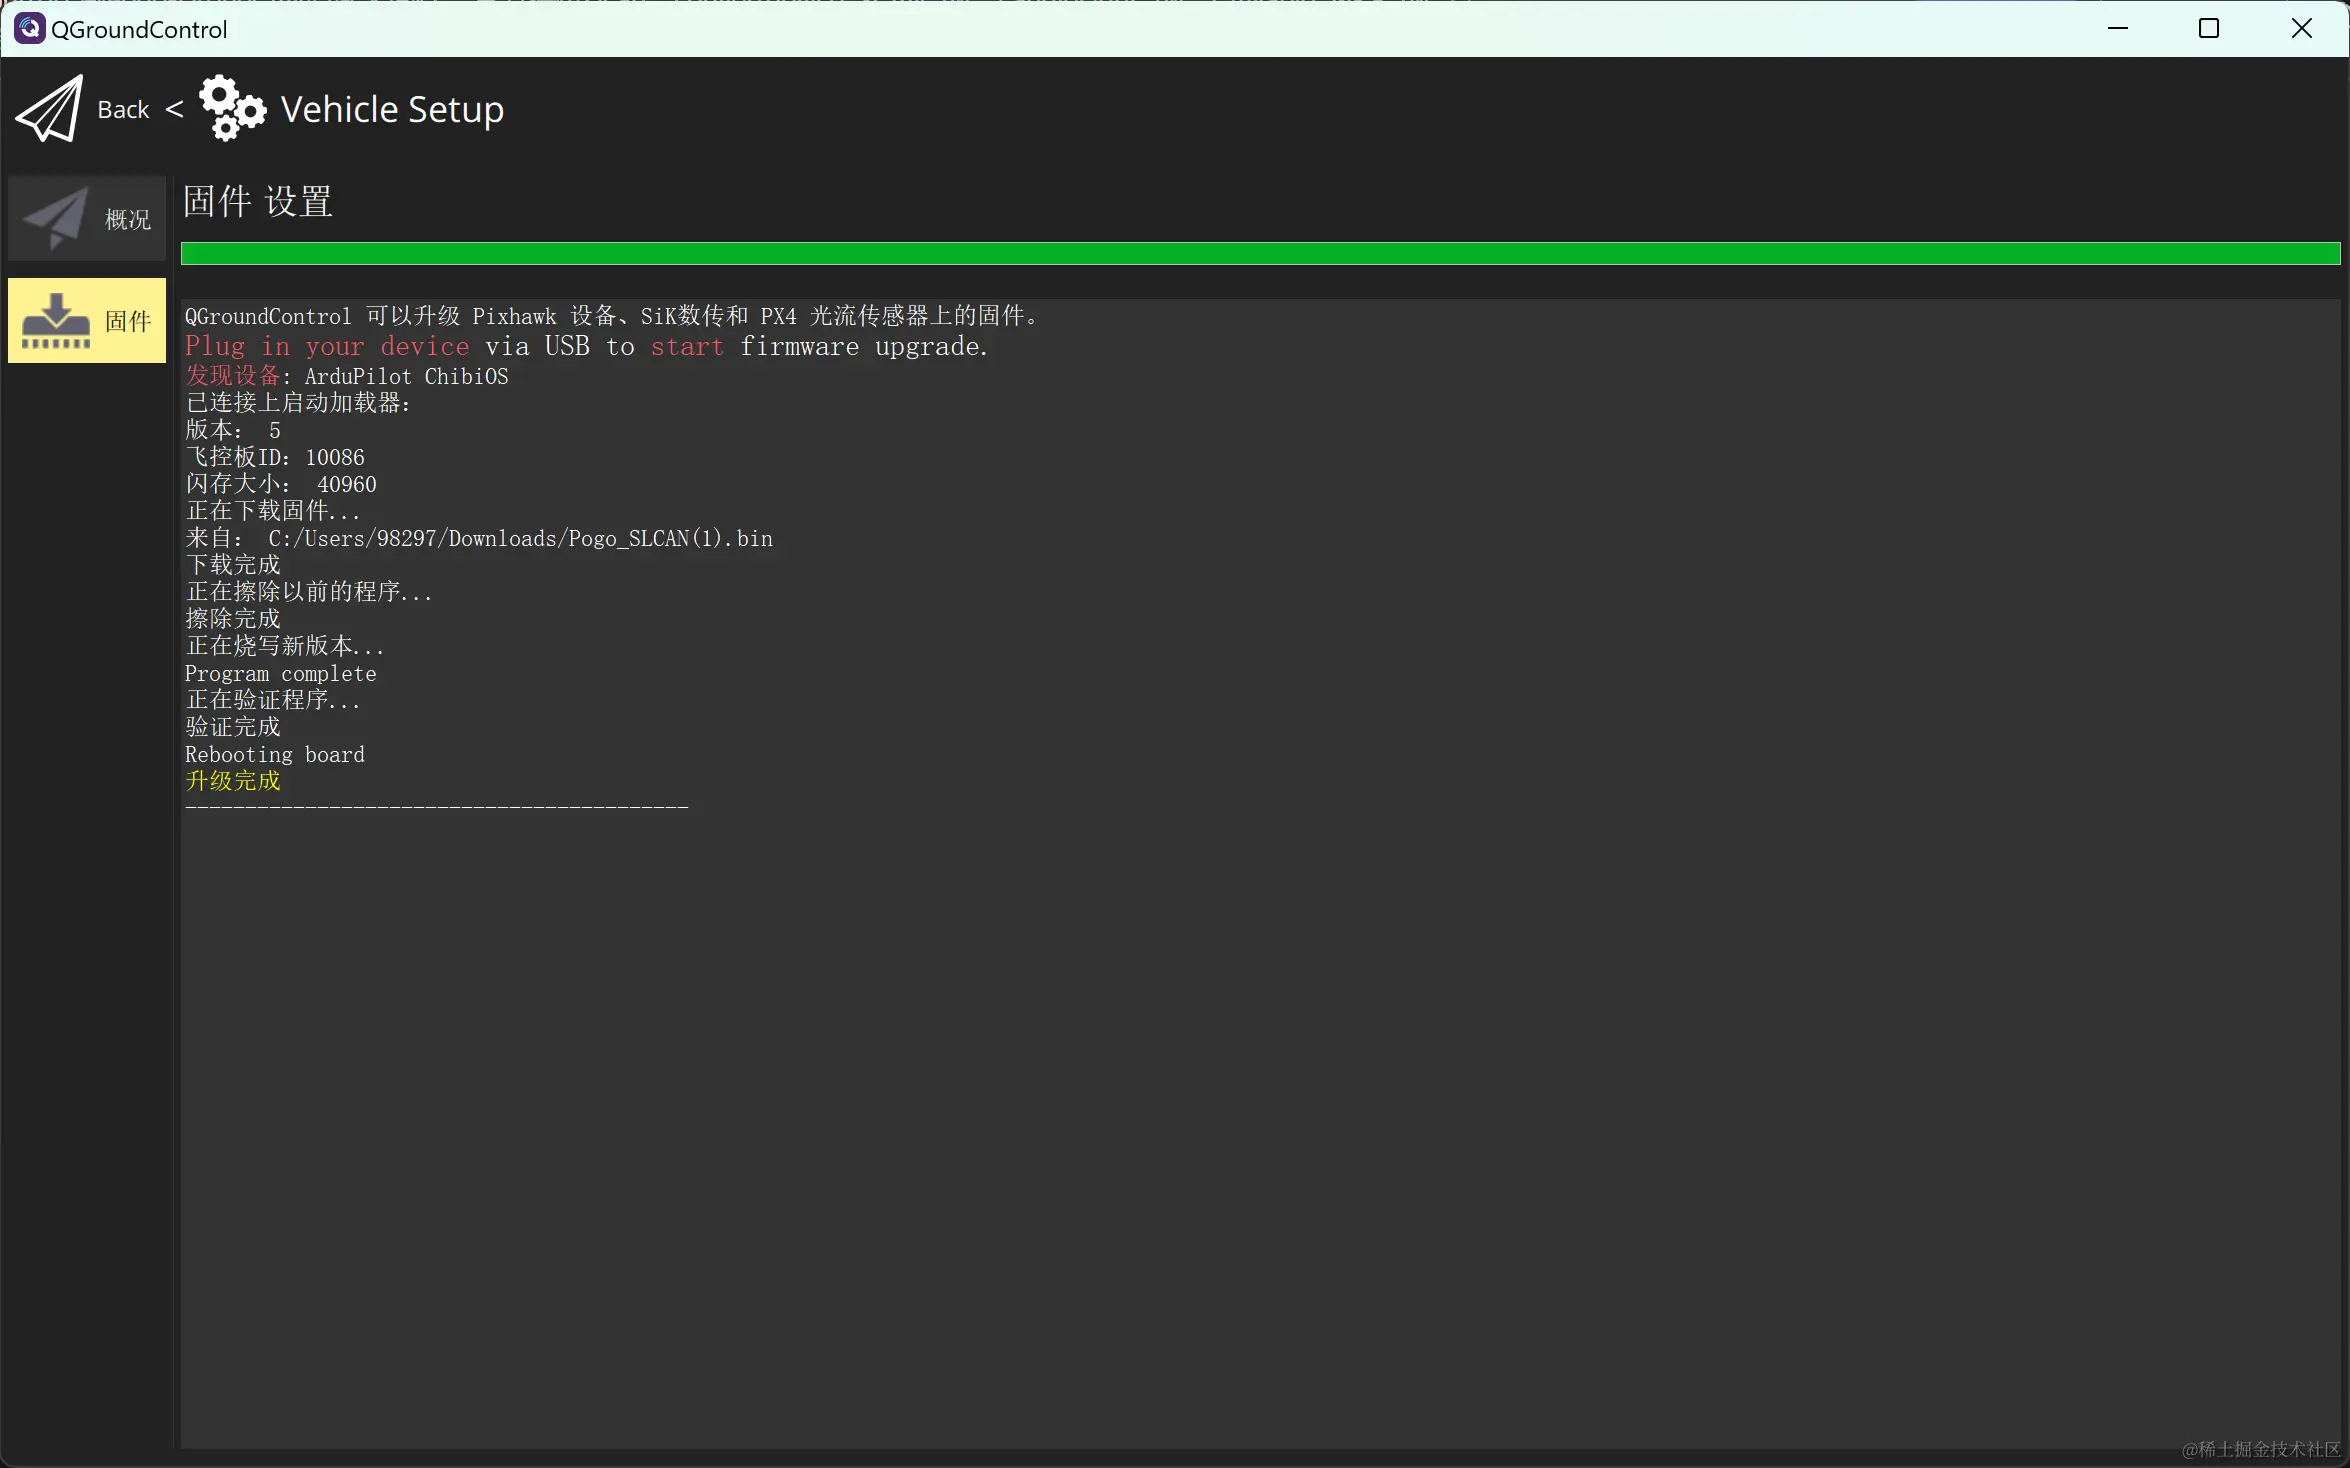Click the Pogo_SLCAN(1).bin file path line
The image size is (2350, 1468).
click(479, 539)
